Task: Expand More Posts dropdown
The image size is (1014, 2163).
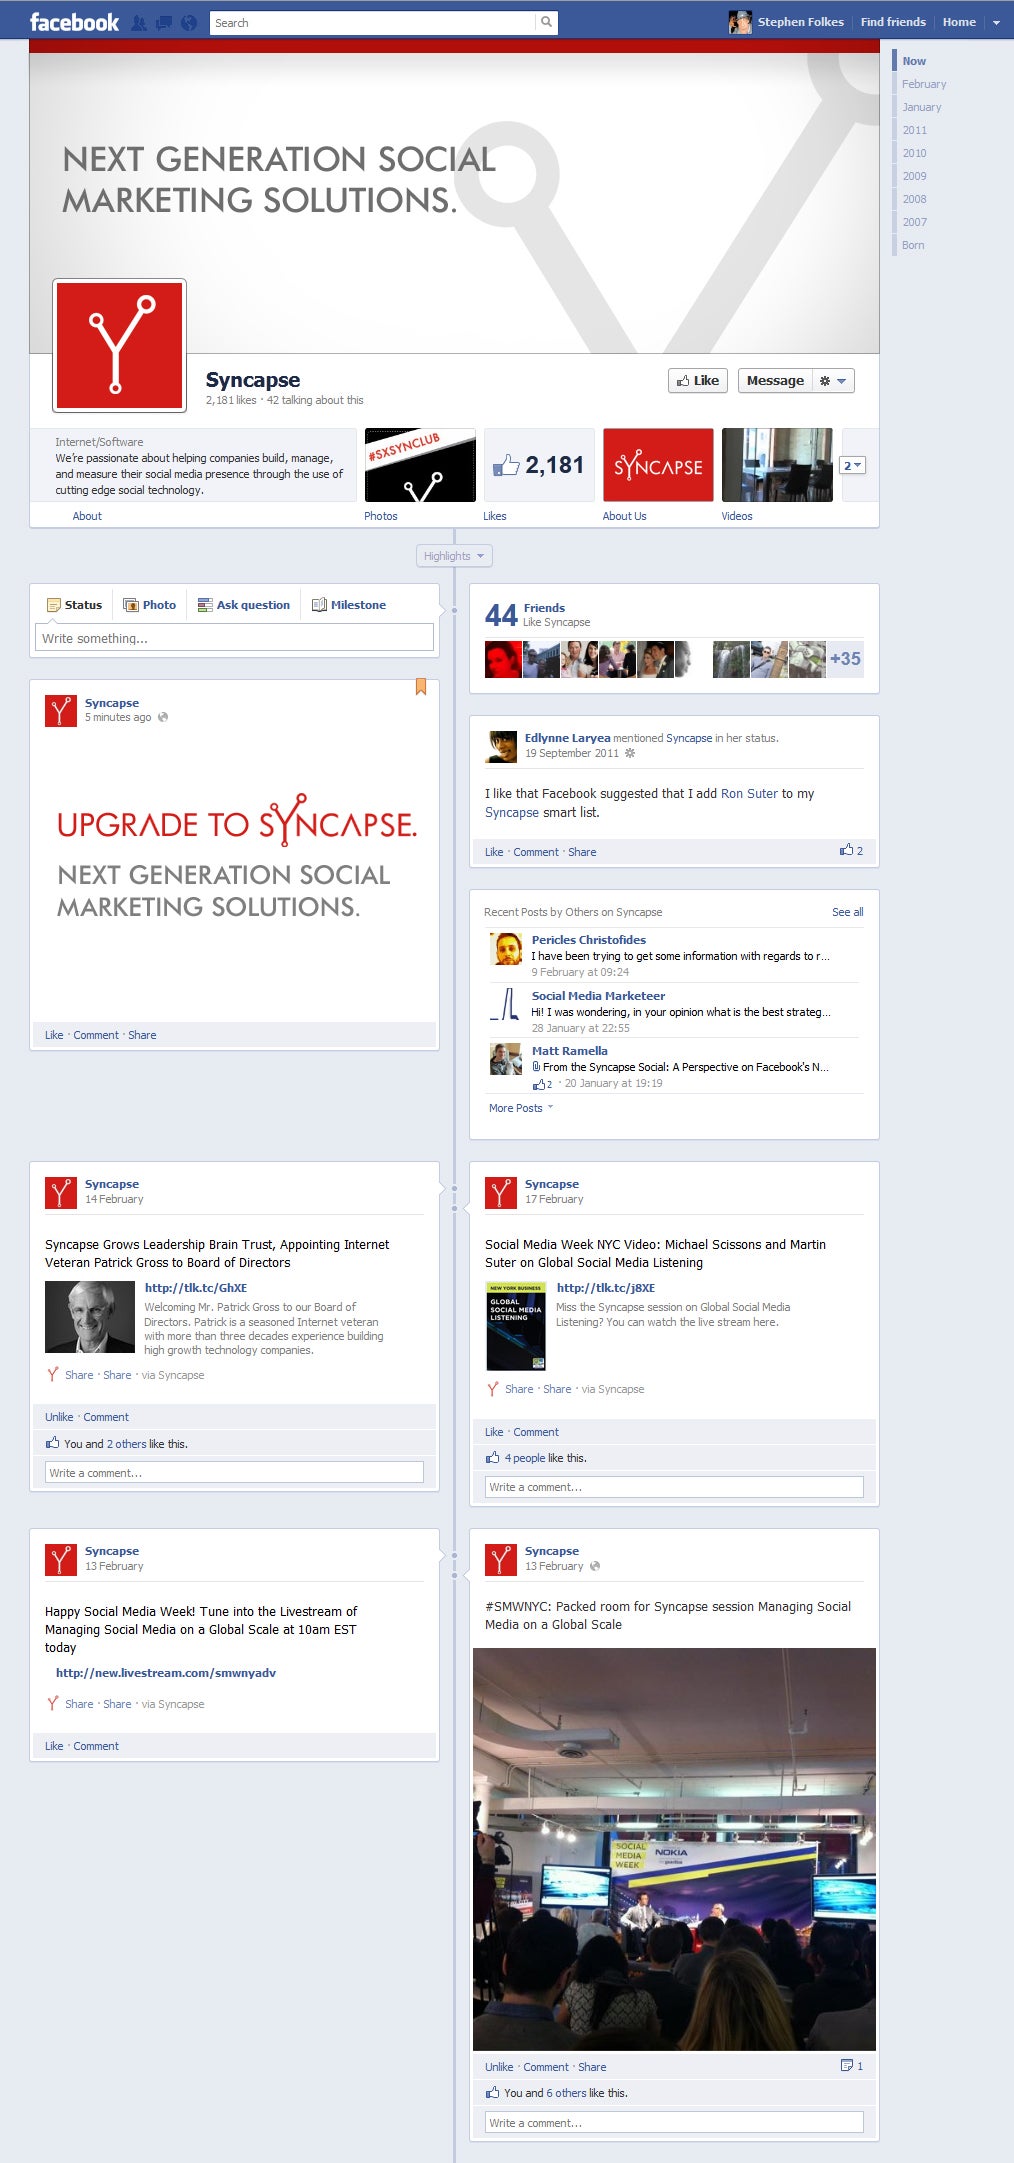Action: pyautogui.click(x=521, y=1108)
